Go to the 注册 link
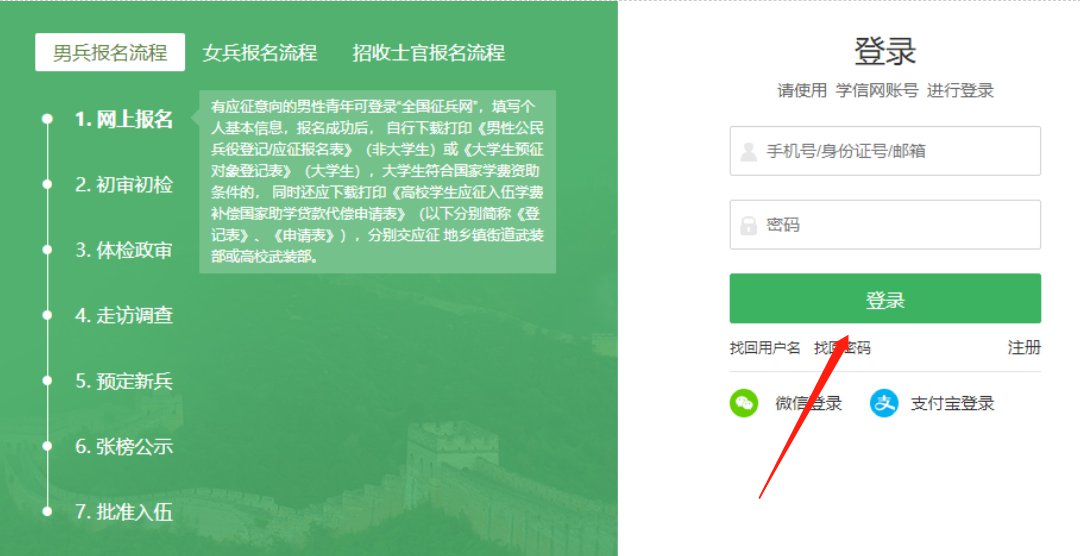The height and width of the screenshot is (556, 1080). click(x=1024, y=348)
